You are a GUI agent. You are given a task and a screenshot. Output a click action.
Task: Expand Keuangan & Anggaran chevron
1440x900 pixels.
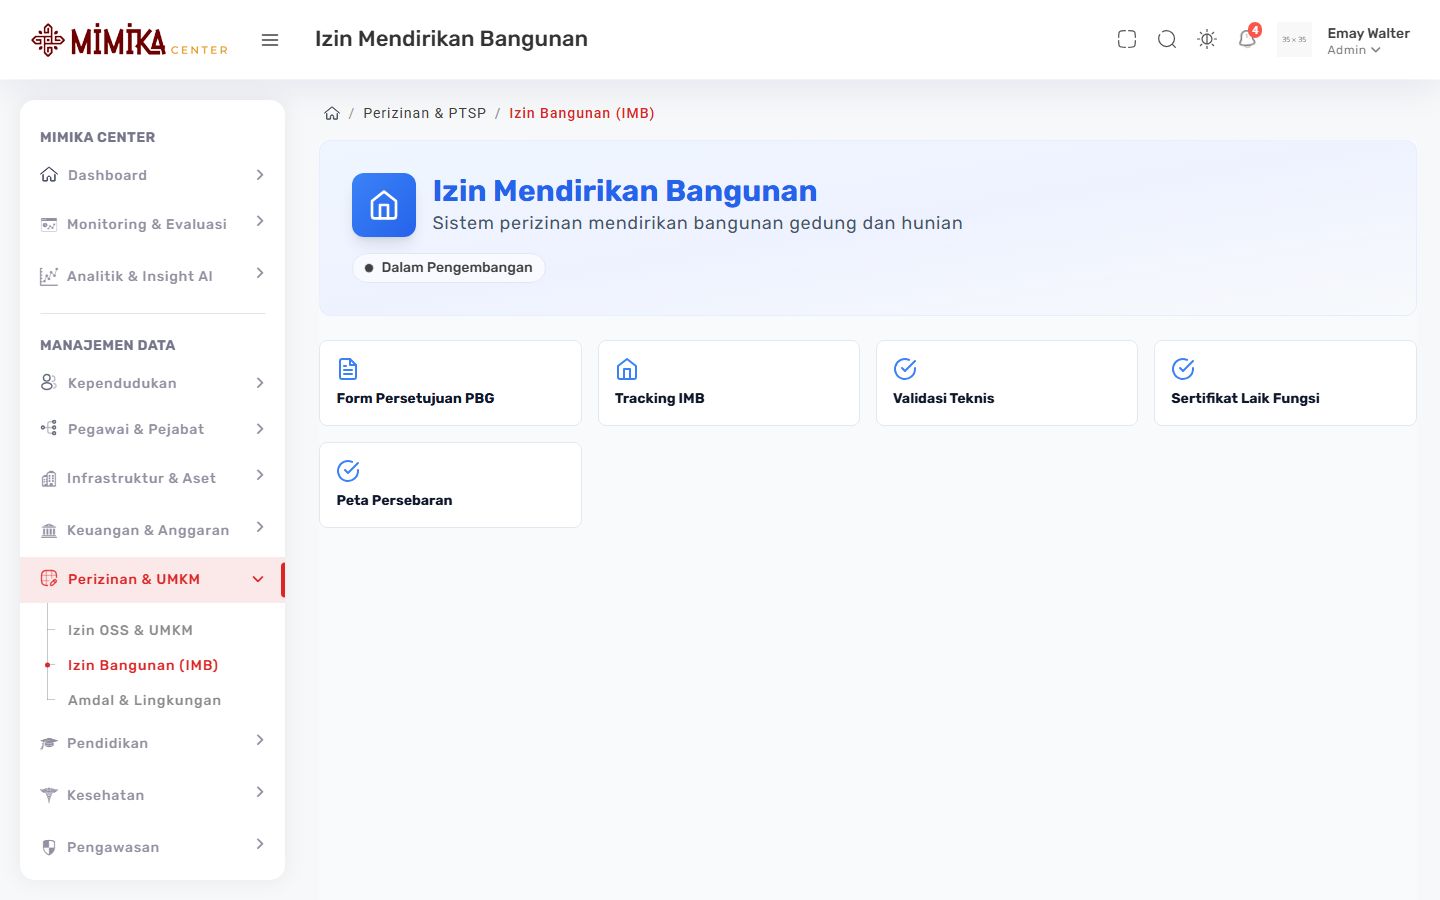[x=260, y=527]
